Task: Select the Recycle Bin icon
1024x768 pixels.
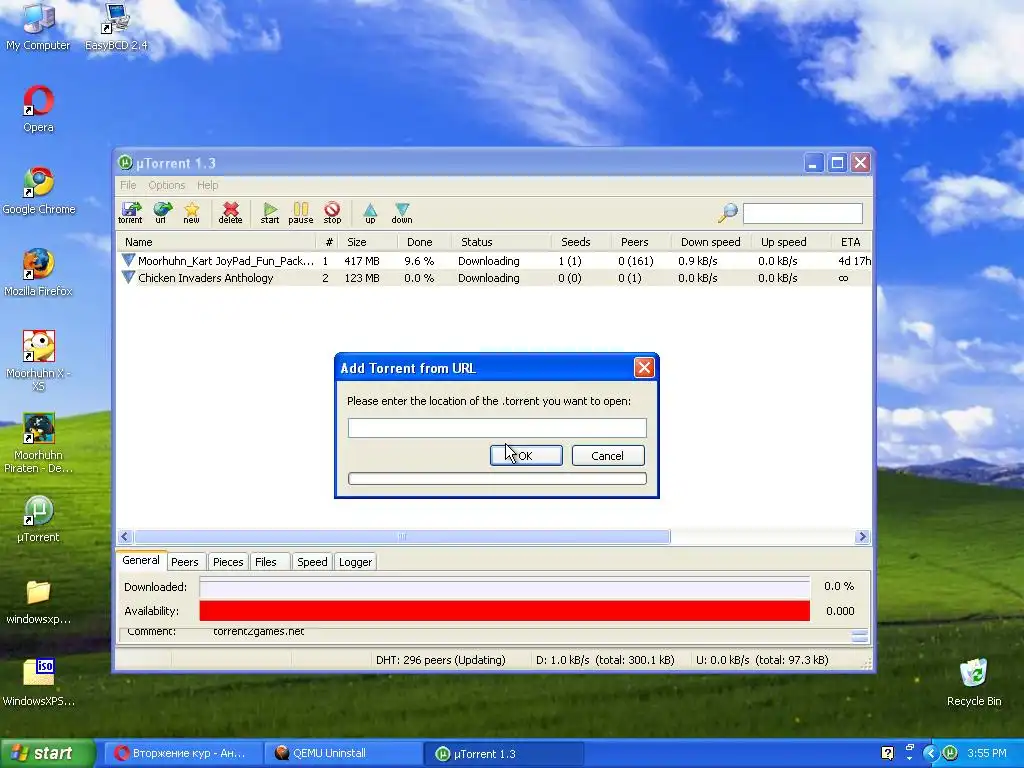Action: point(974,683)
